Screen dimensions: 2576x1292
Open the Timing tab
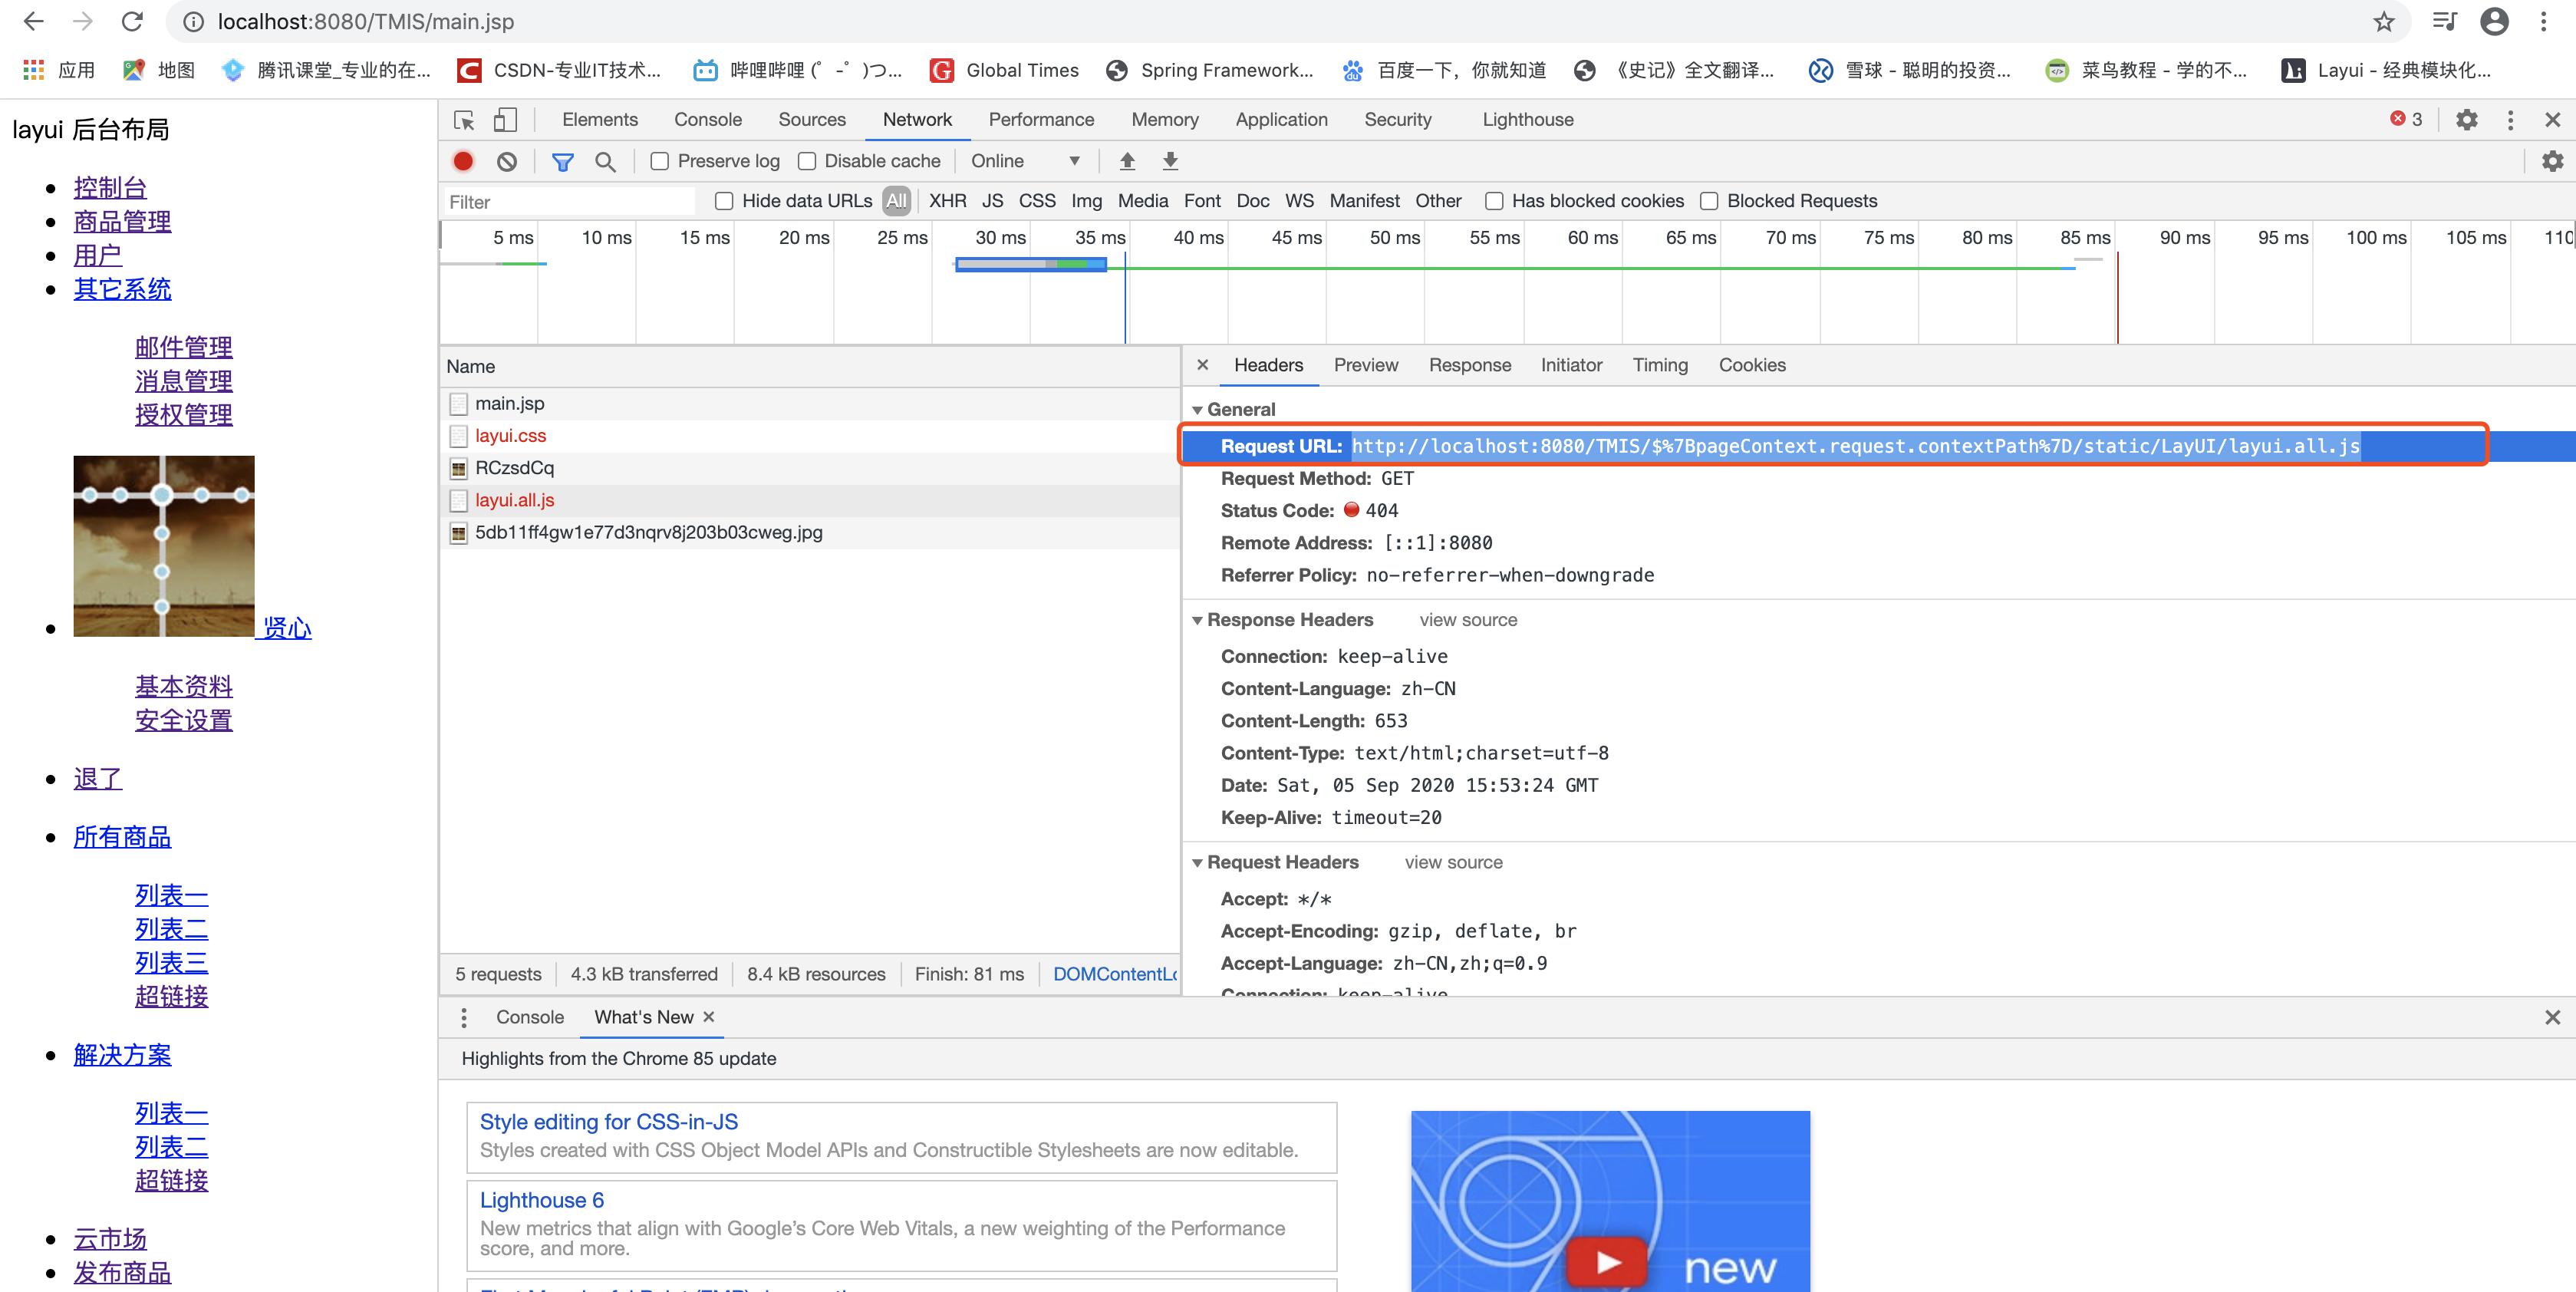1659,365
